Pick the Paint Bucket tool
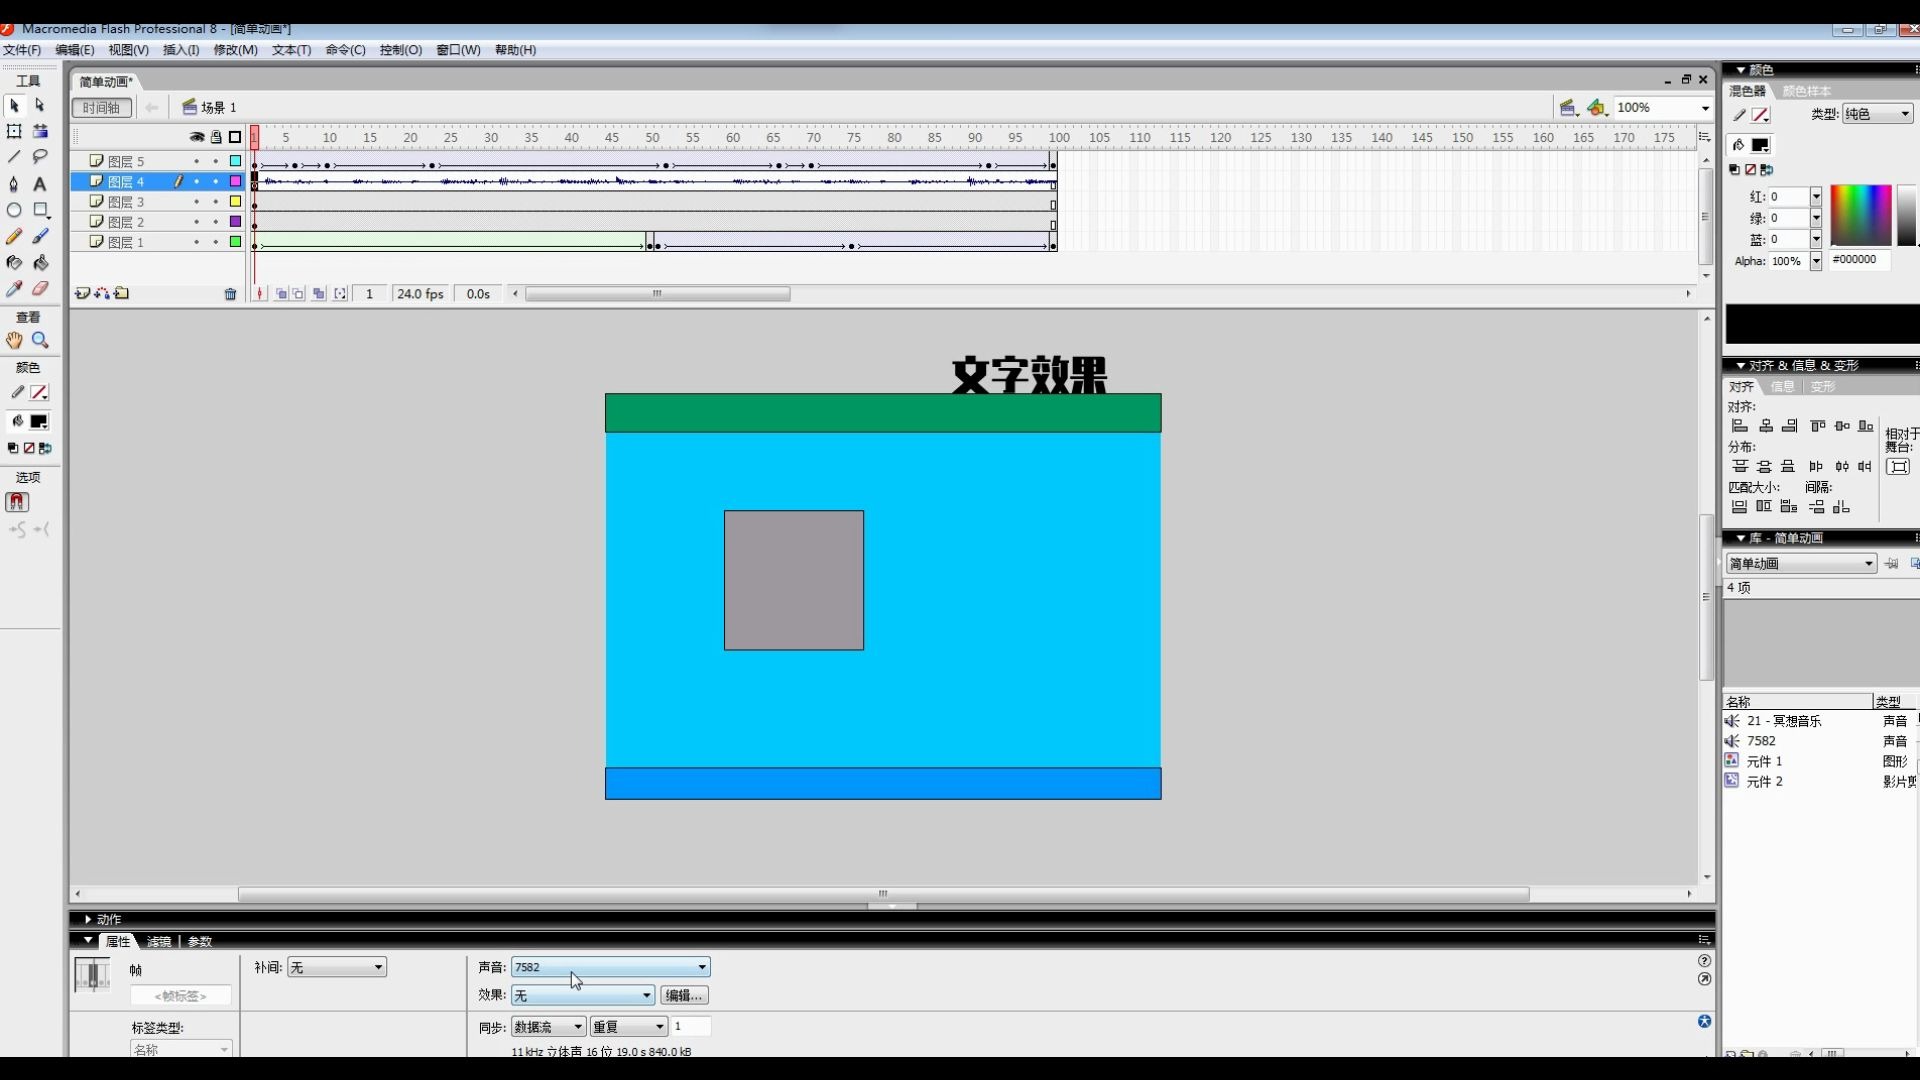 coord(40,263)
